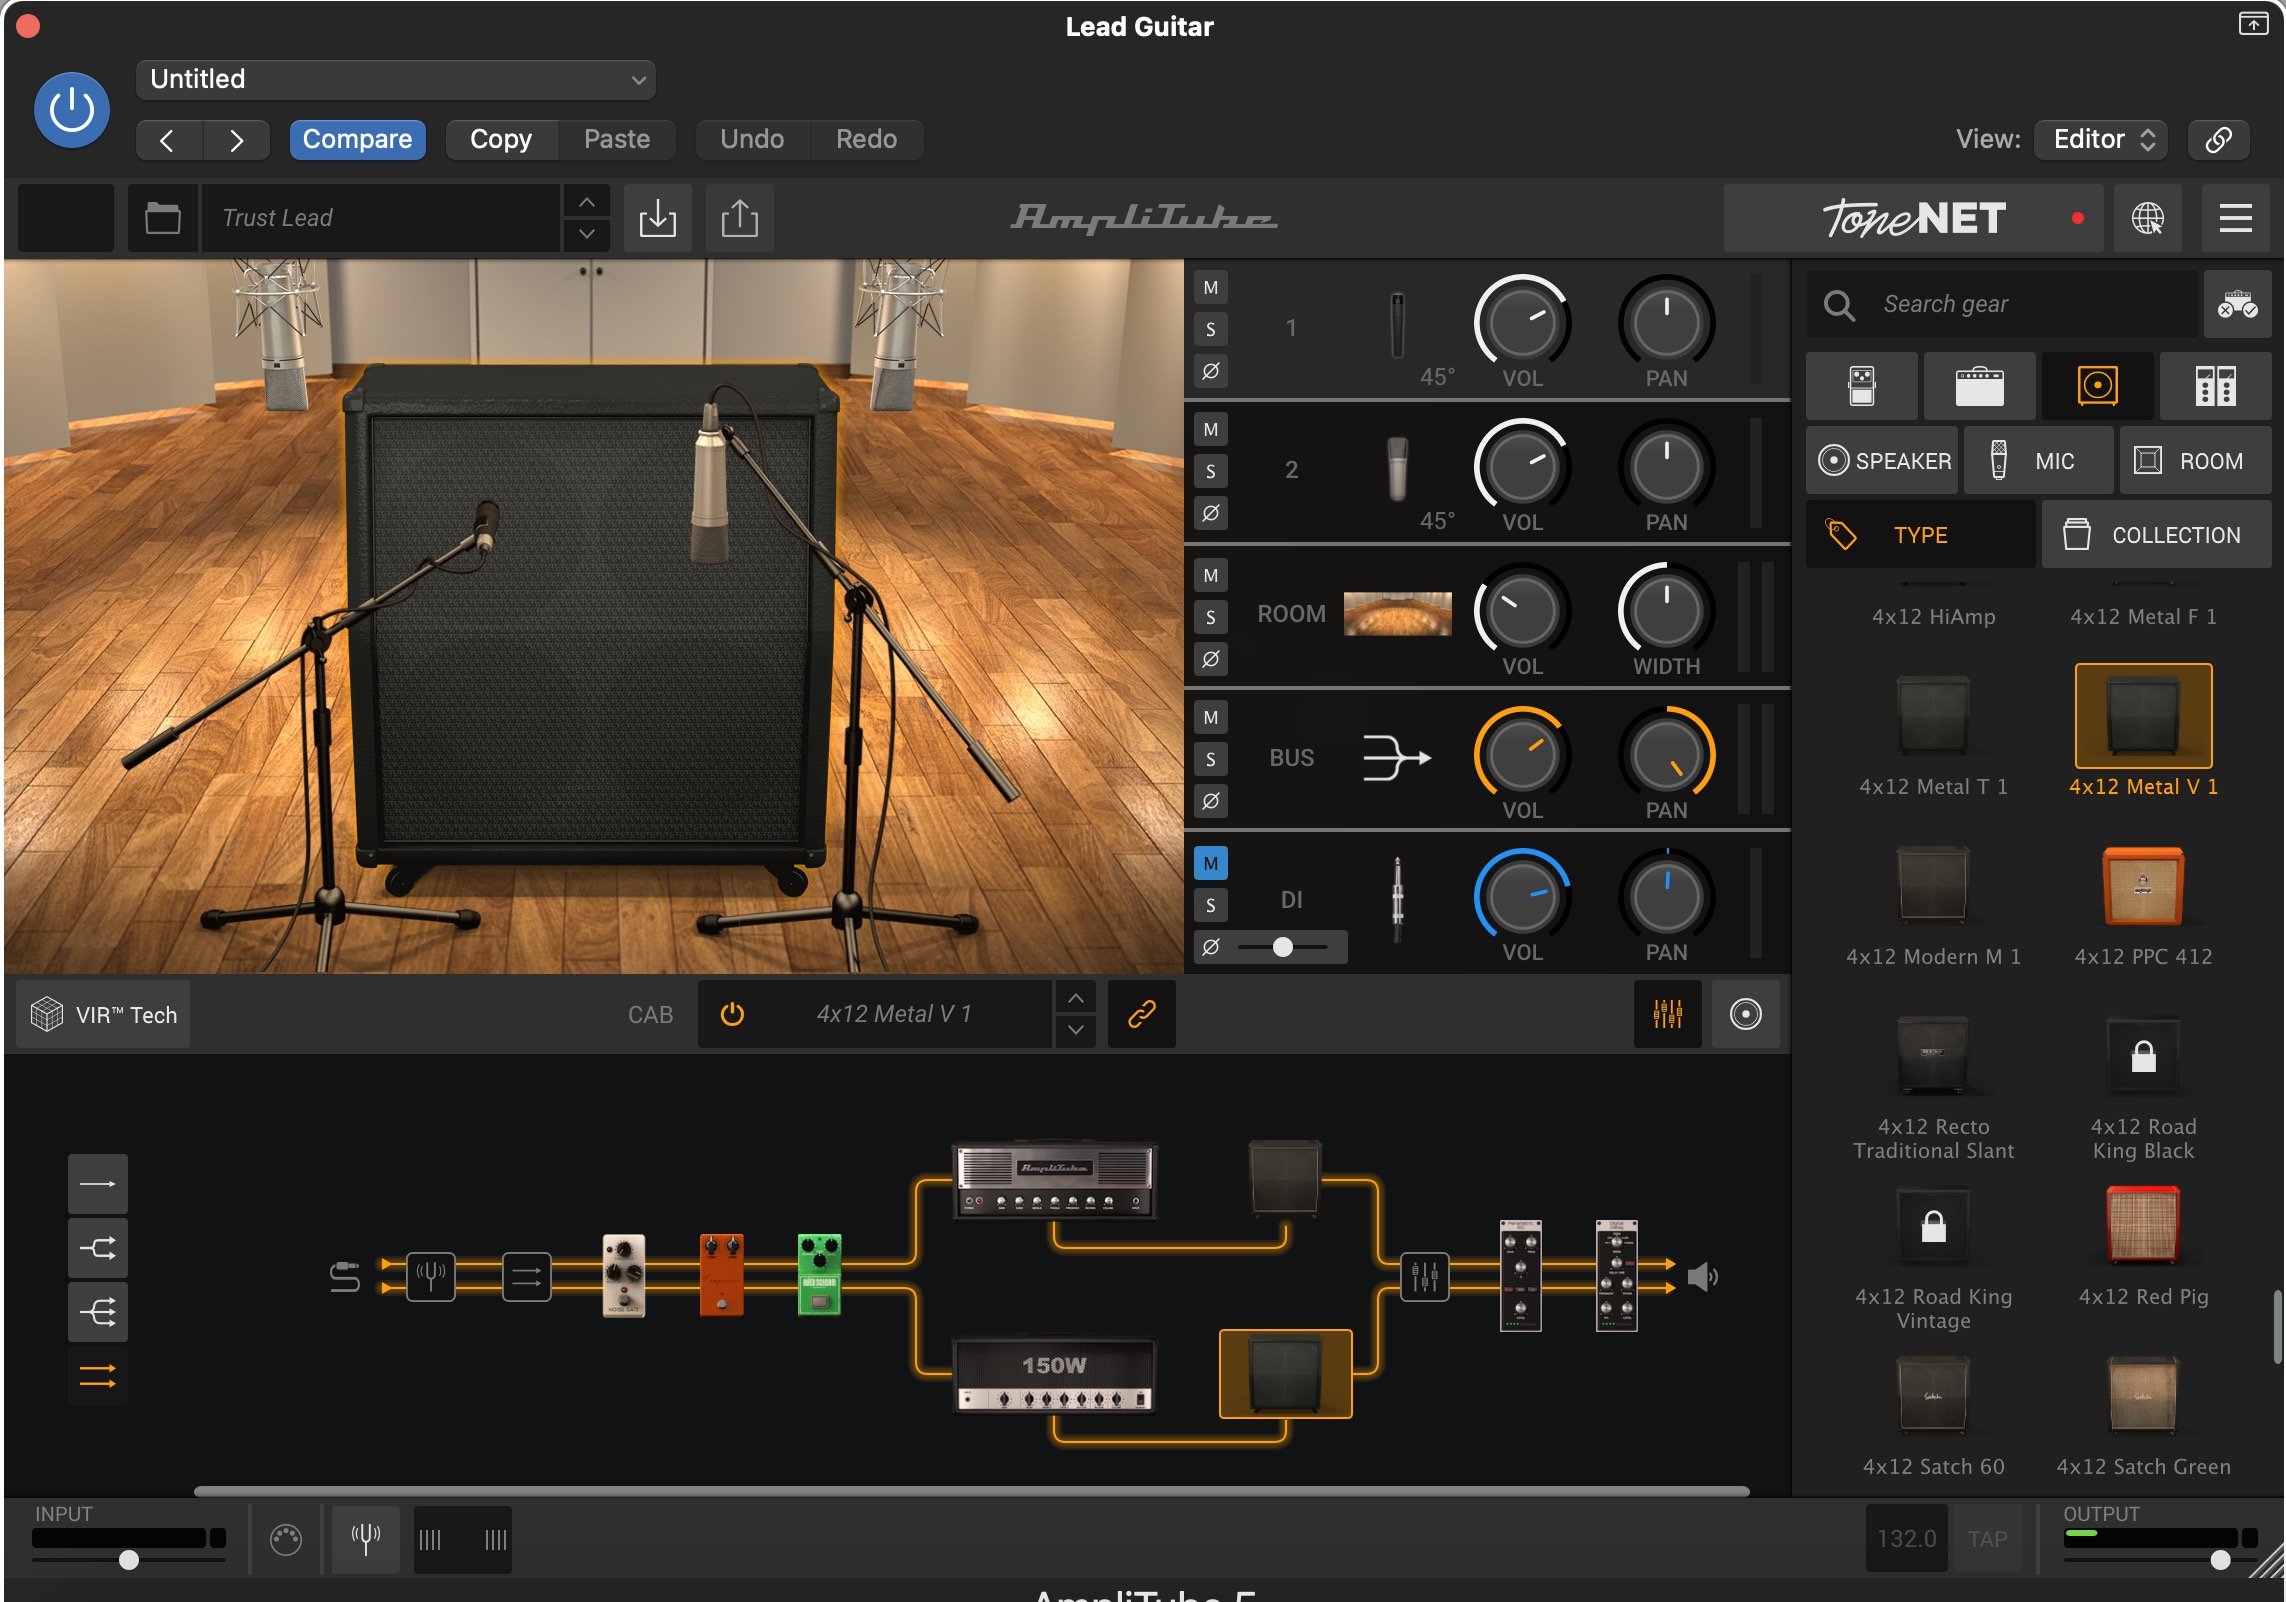2286x1602 pixels.
Task: Click the Paste button
Action: (x=617, y=139)
